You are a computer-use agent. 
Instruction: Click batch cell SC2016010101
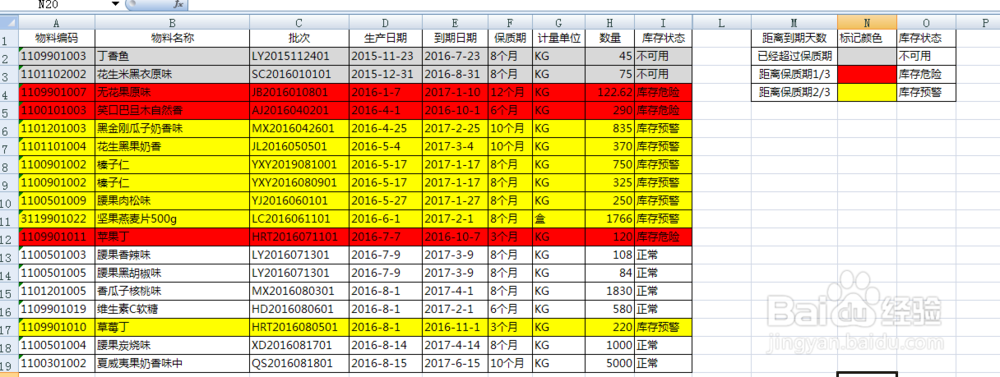pos(299,74)
